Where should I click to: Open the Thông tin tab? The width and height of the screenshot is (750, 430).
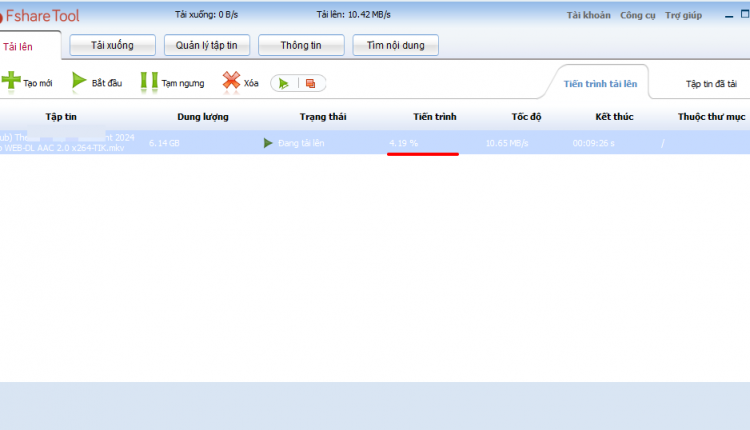click(301, 45)
